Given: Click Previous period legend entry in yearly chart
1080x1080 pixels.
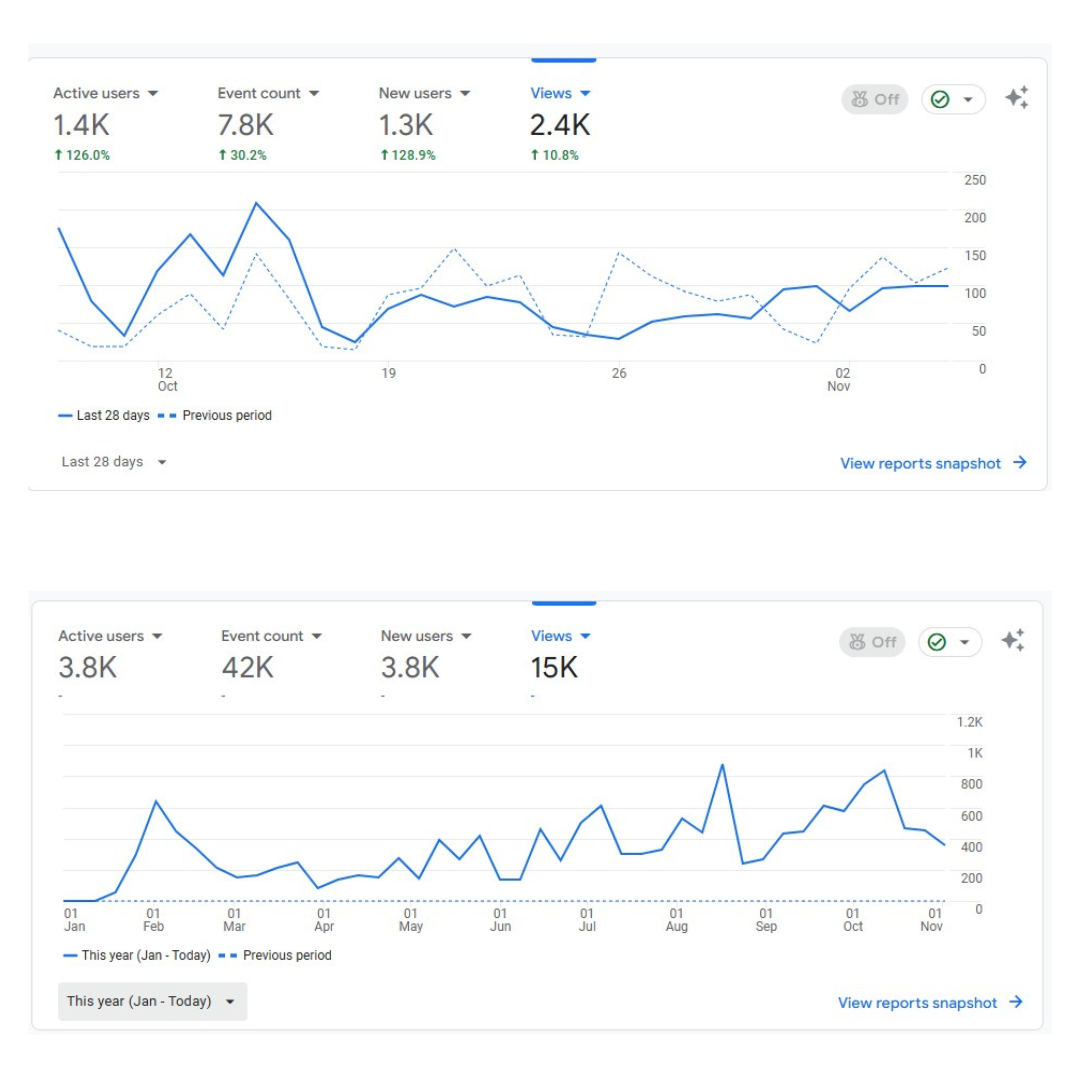Looking at the screenshot, I should [286, 955].
